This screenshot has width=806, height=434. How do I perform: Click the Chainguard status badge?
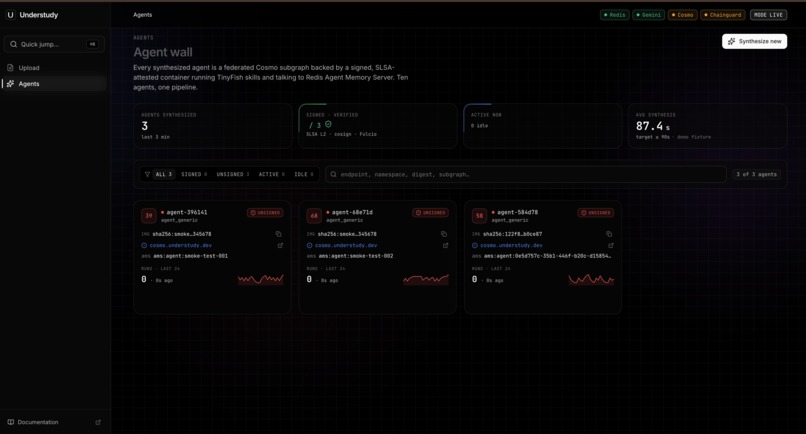point(723,15)
